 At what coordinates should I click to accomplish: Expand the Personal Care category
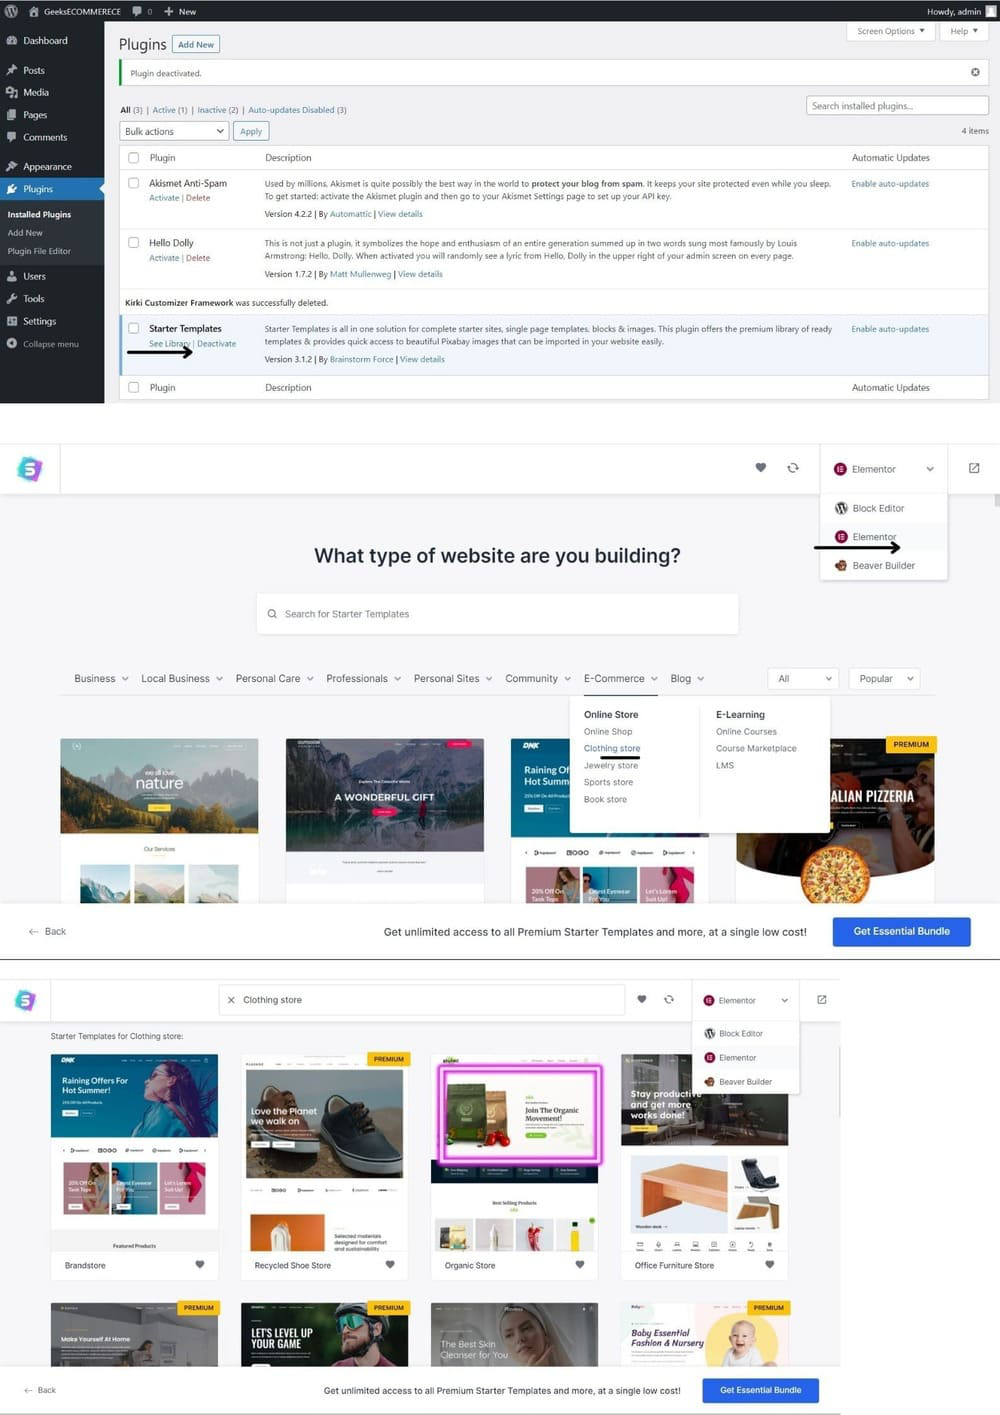275,678
